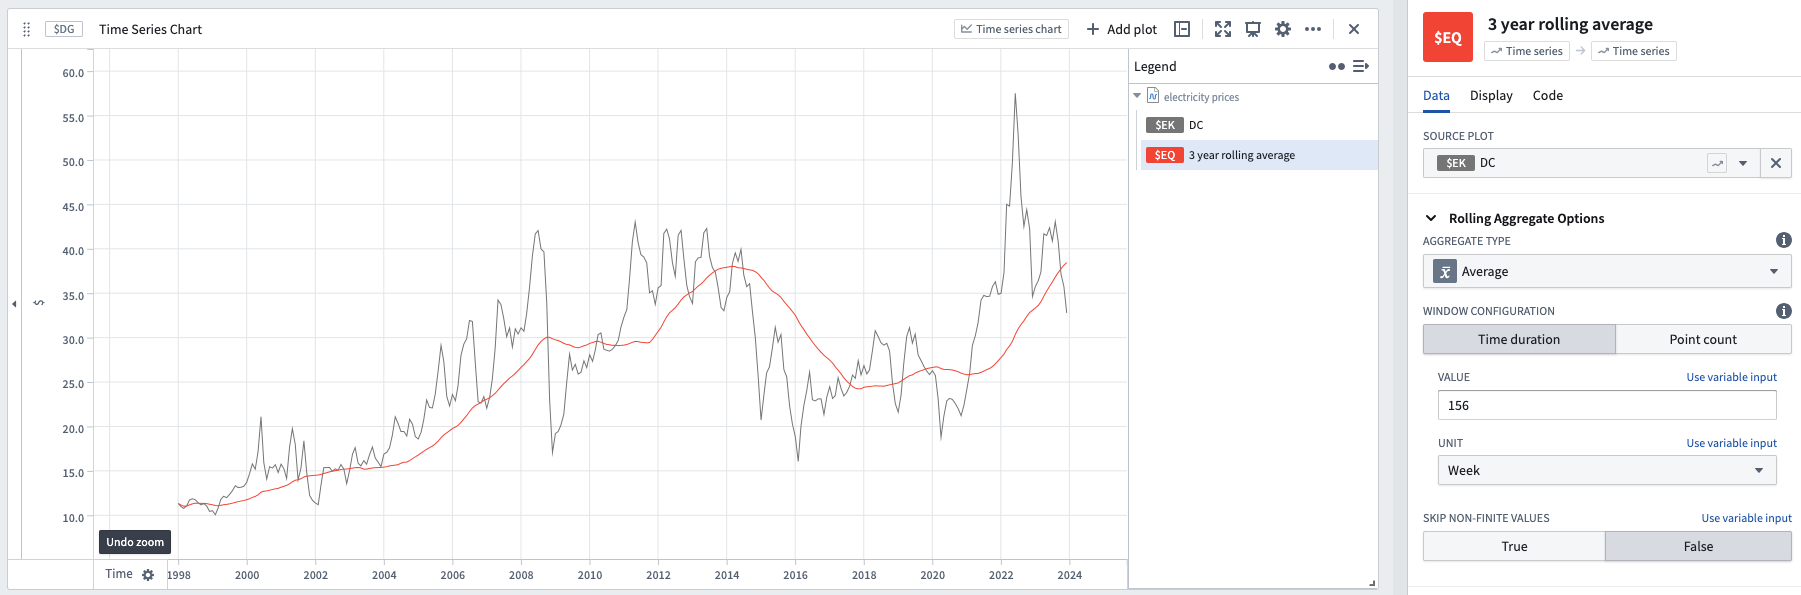Open chart settings gear

[1283, 29]
